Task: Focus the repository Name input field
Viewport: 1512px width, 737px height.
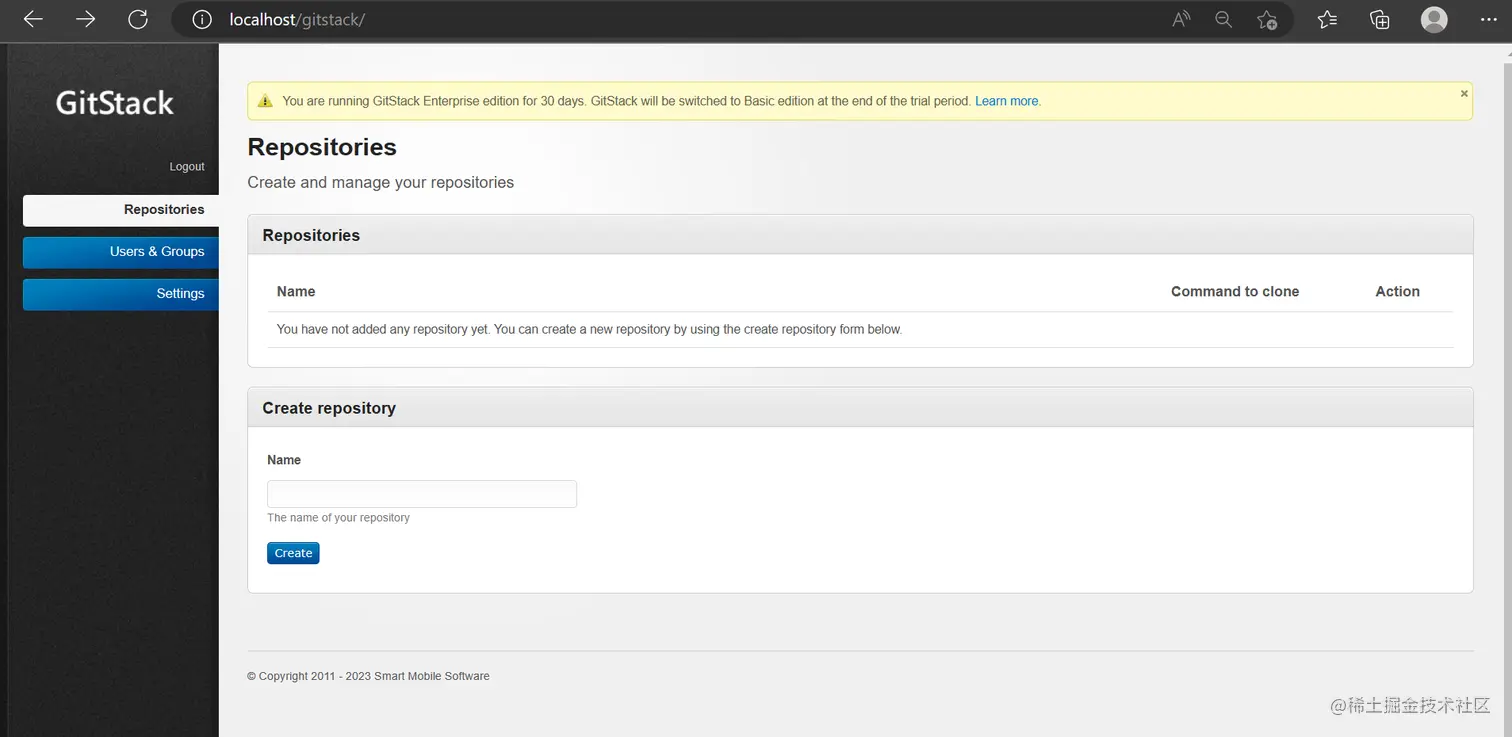Action: [x=421, y=494]
